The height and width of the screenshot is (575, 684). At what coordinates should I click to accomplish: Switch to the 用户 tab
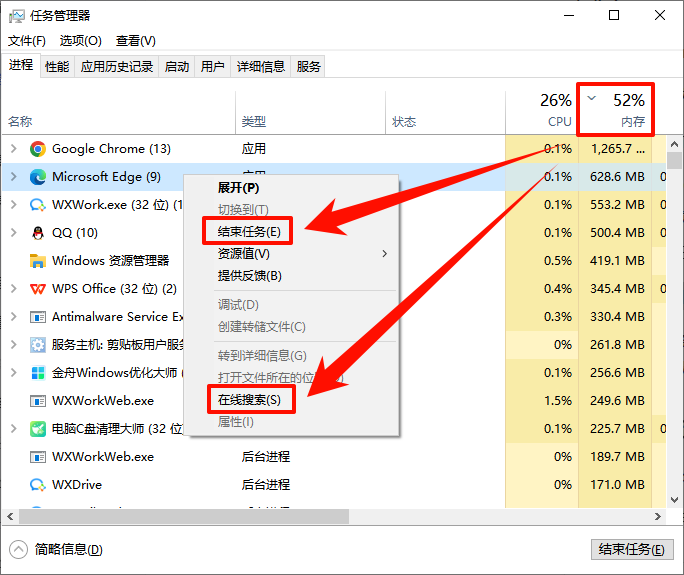click(x=212, y=67)
